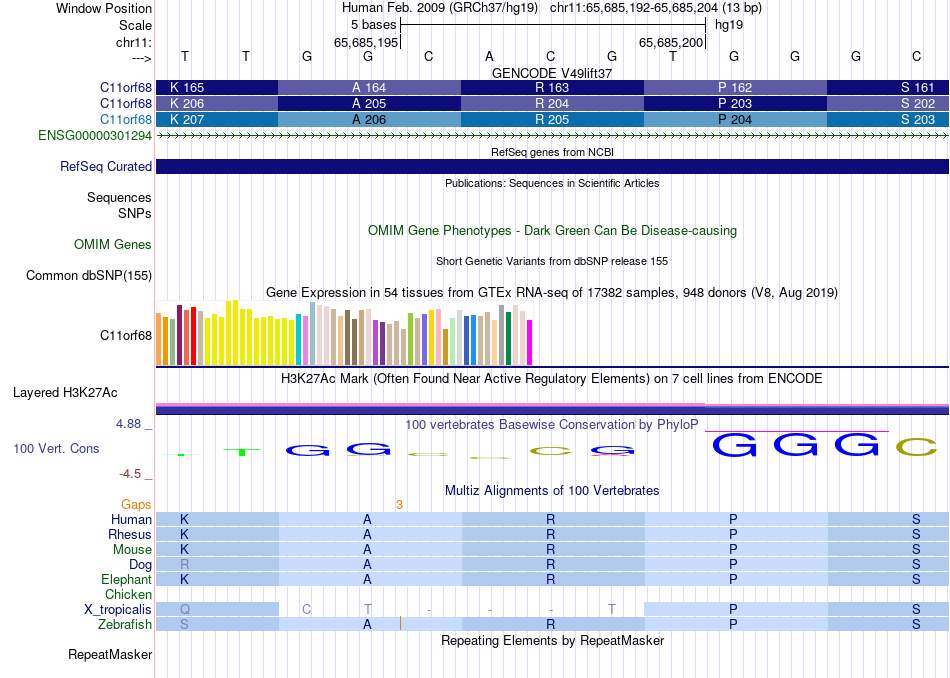Click the X_tropicalis species label

[x=118, y=610]
